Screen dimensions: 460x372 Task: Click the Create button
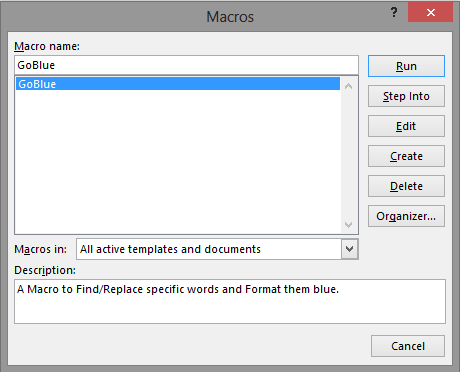[406, 156]
